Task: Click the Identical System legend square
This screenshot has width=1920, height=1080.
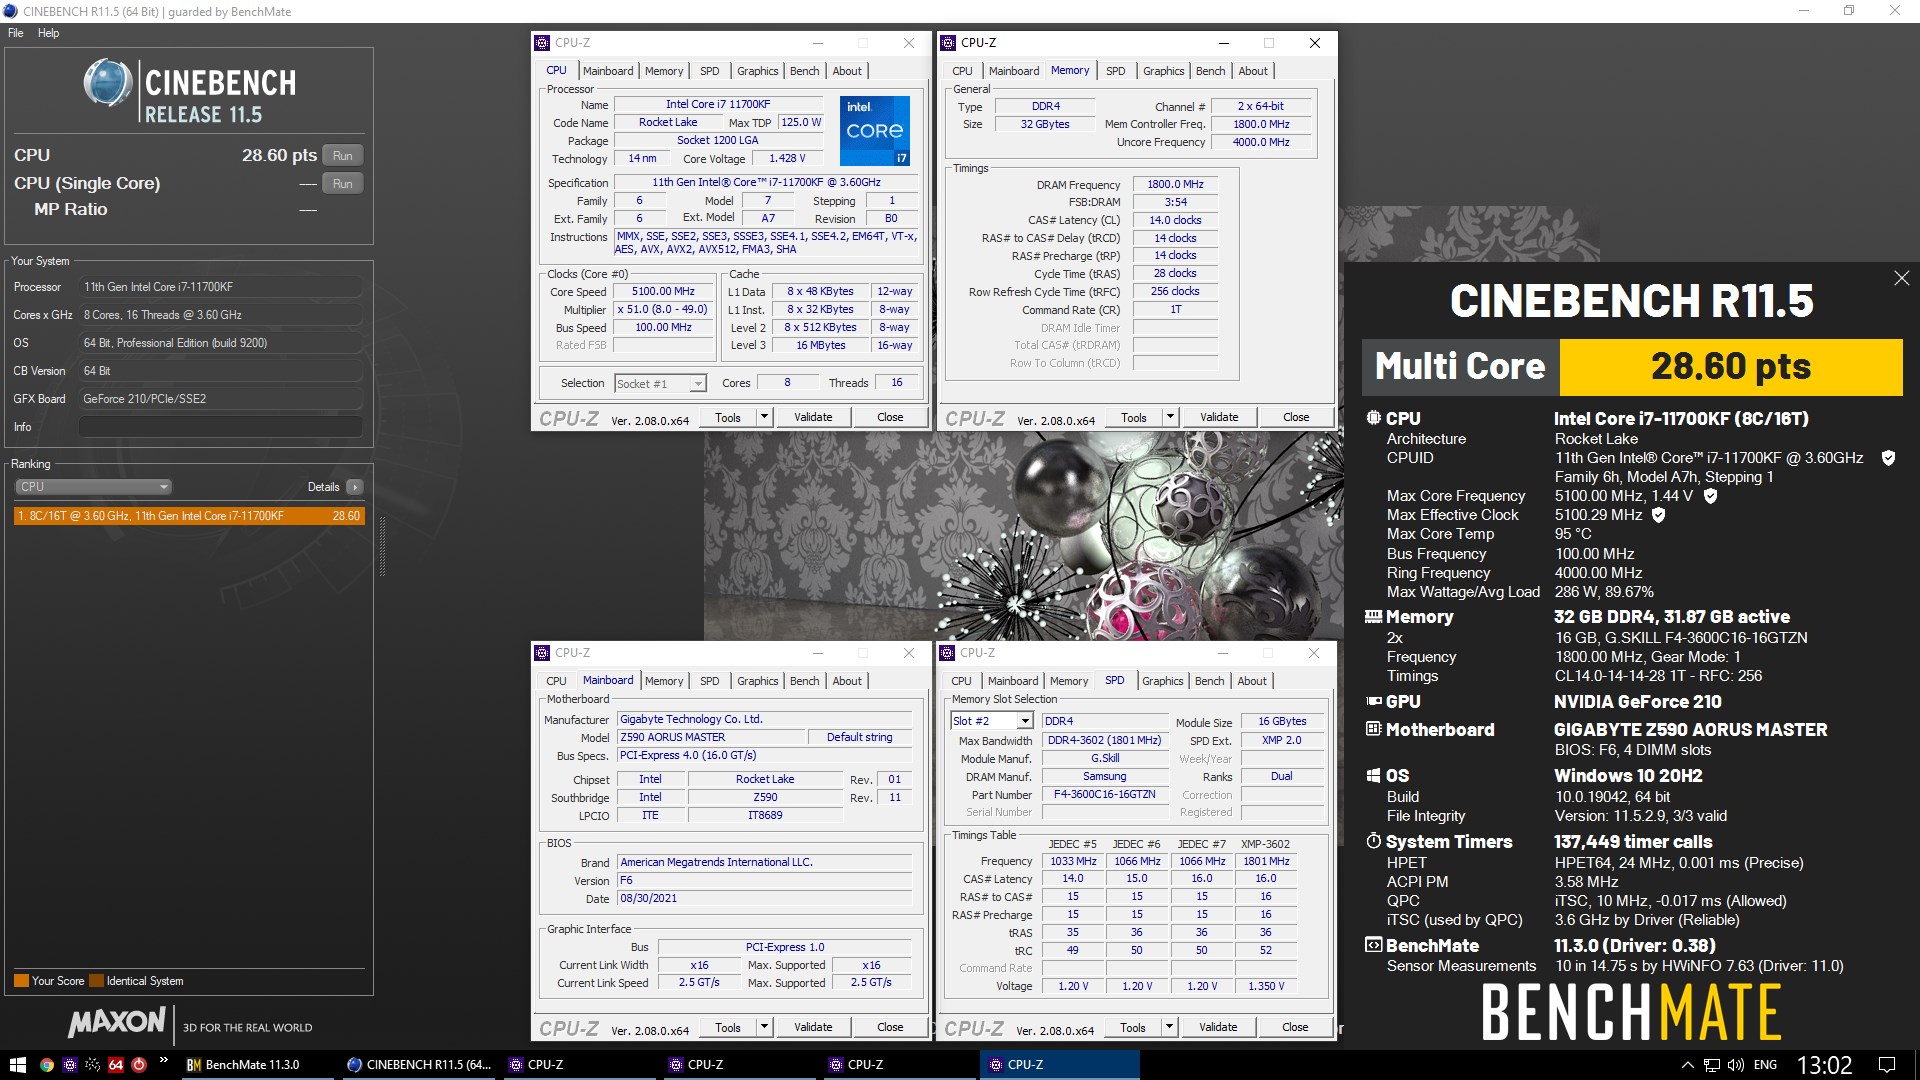Action: point(96,981)
